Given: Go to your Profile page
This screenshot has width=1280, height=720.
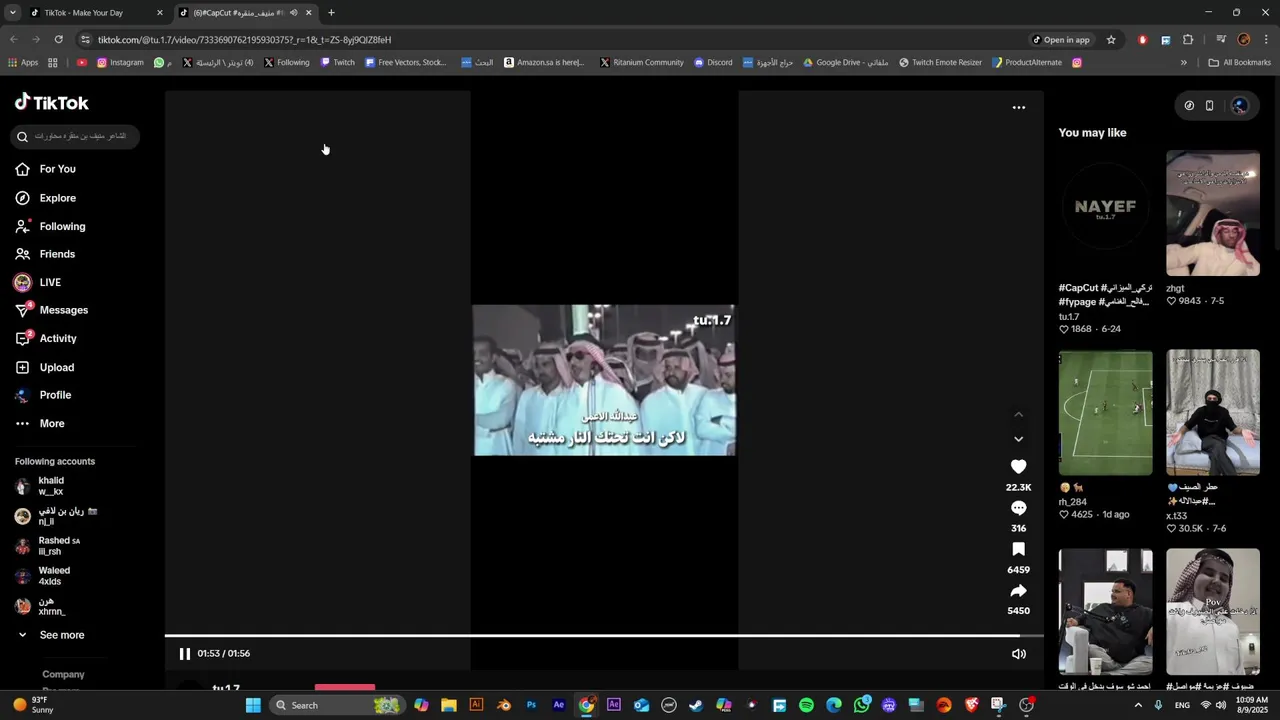Looking at the screenshot, I should 44,395.
